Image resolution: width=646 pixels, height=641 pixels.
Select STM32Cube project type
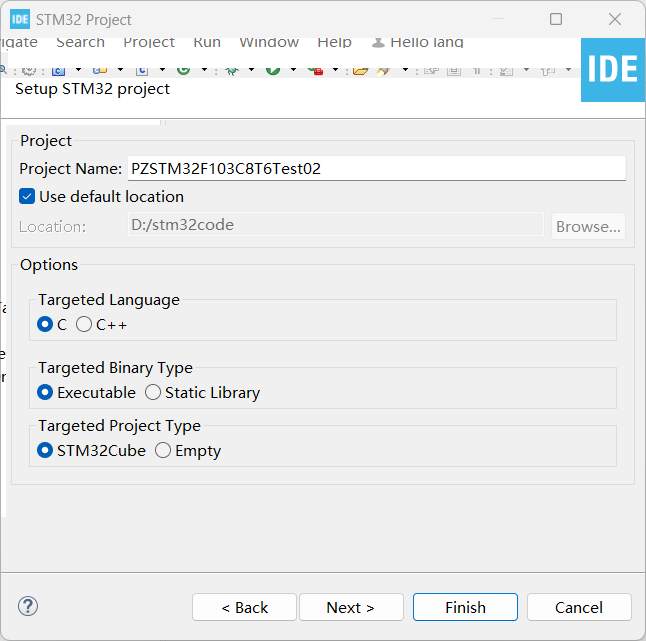(x=45, y=451)
